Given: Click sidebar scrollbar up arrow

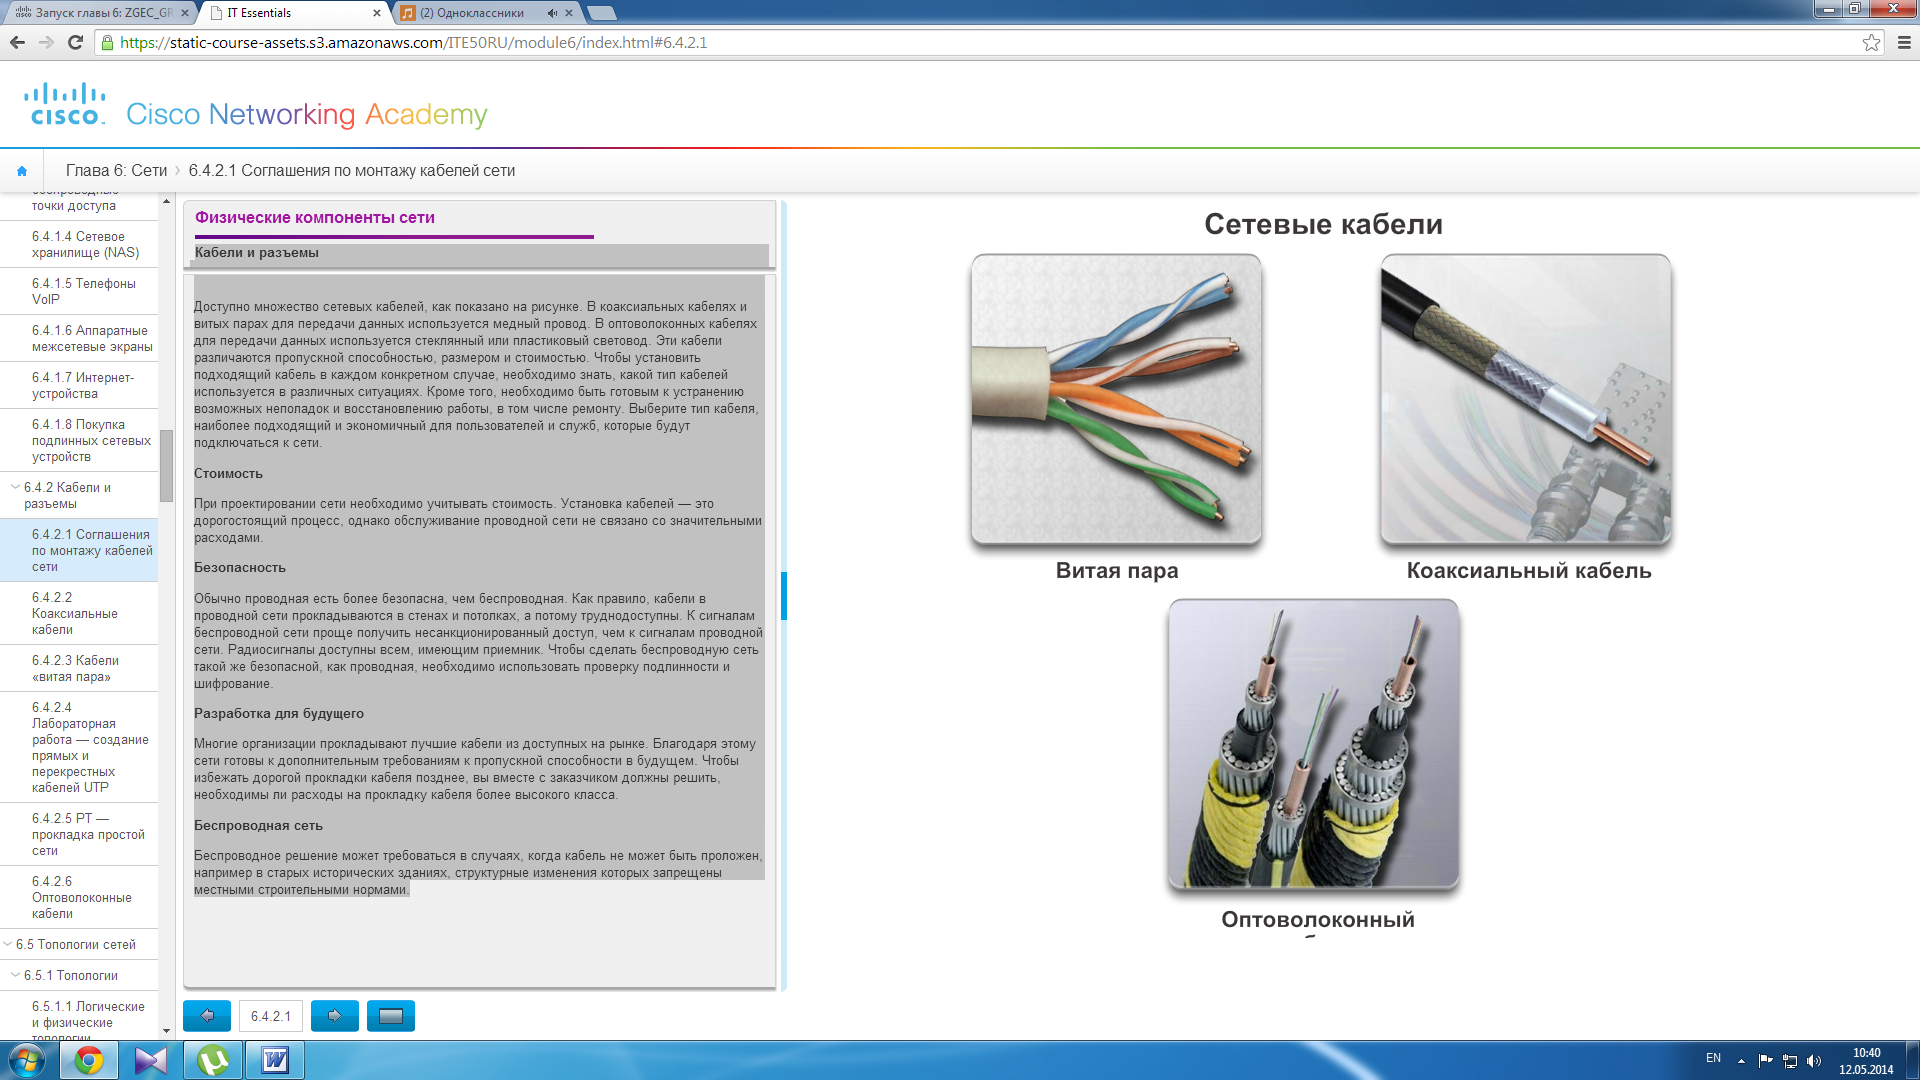Looking at the screenshot, I should [x=166, y=201].
